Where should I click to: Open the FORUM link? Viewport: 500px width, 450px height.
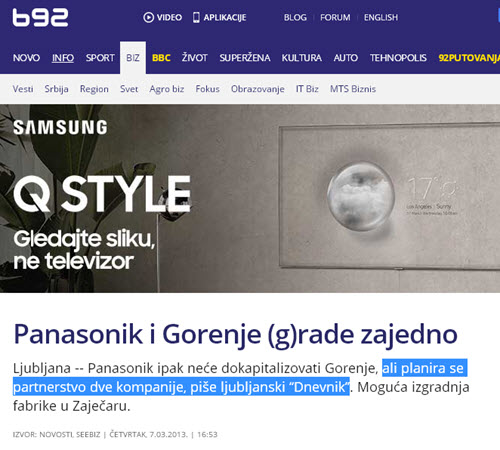[x=335, y=17]
